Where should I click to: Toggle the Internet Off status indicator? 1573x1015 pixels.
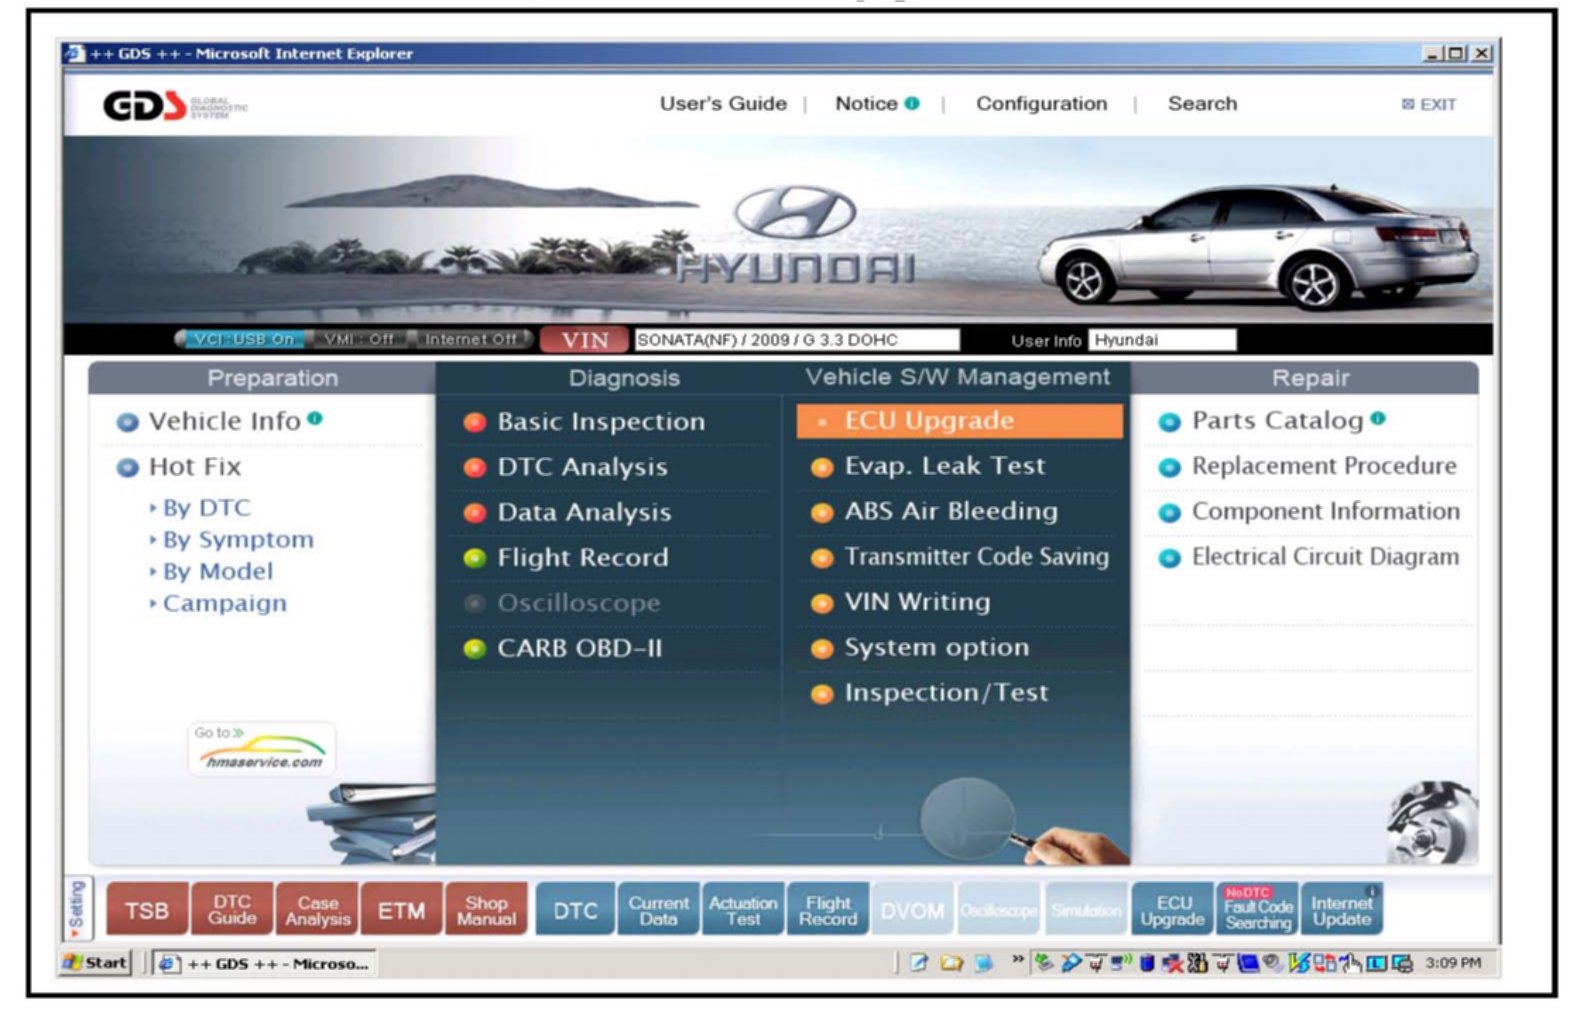[470, 340]
